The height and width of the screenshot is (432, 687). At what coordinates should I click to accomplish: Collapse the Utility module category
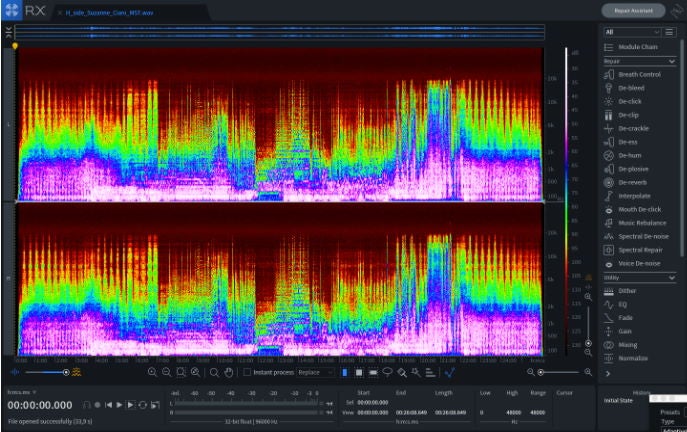pos(672,277)
